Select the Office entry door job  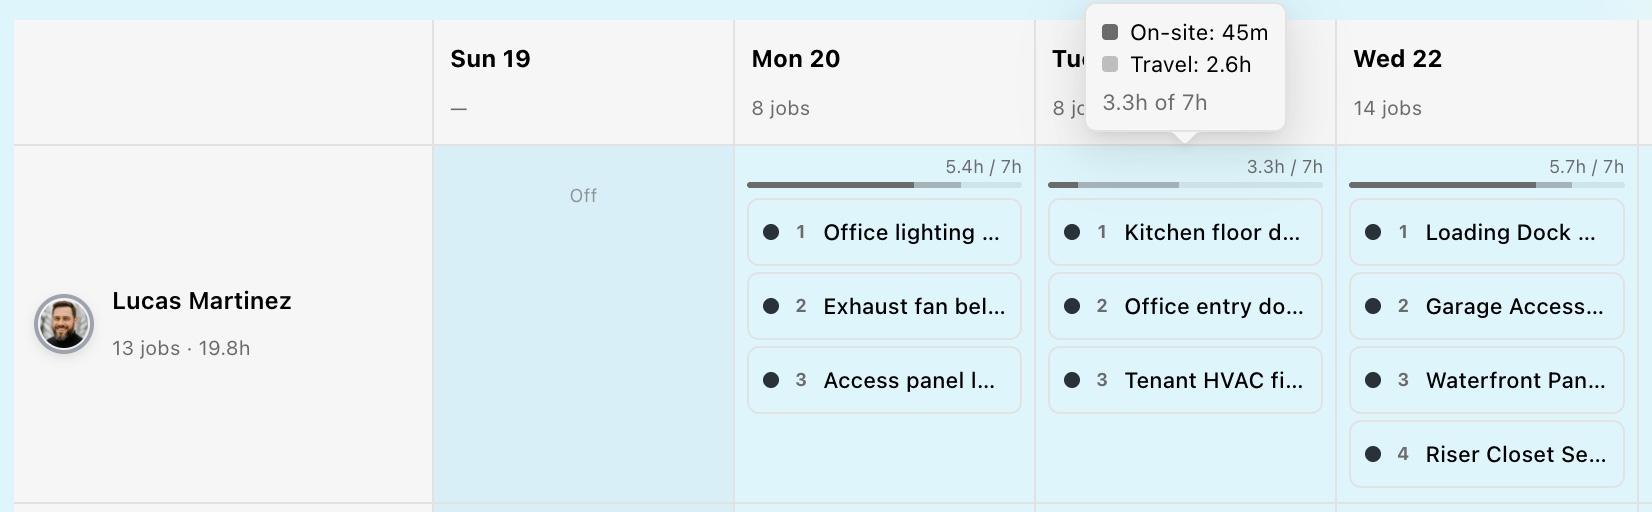click(1185, 306)
